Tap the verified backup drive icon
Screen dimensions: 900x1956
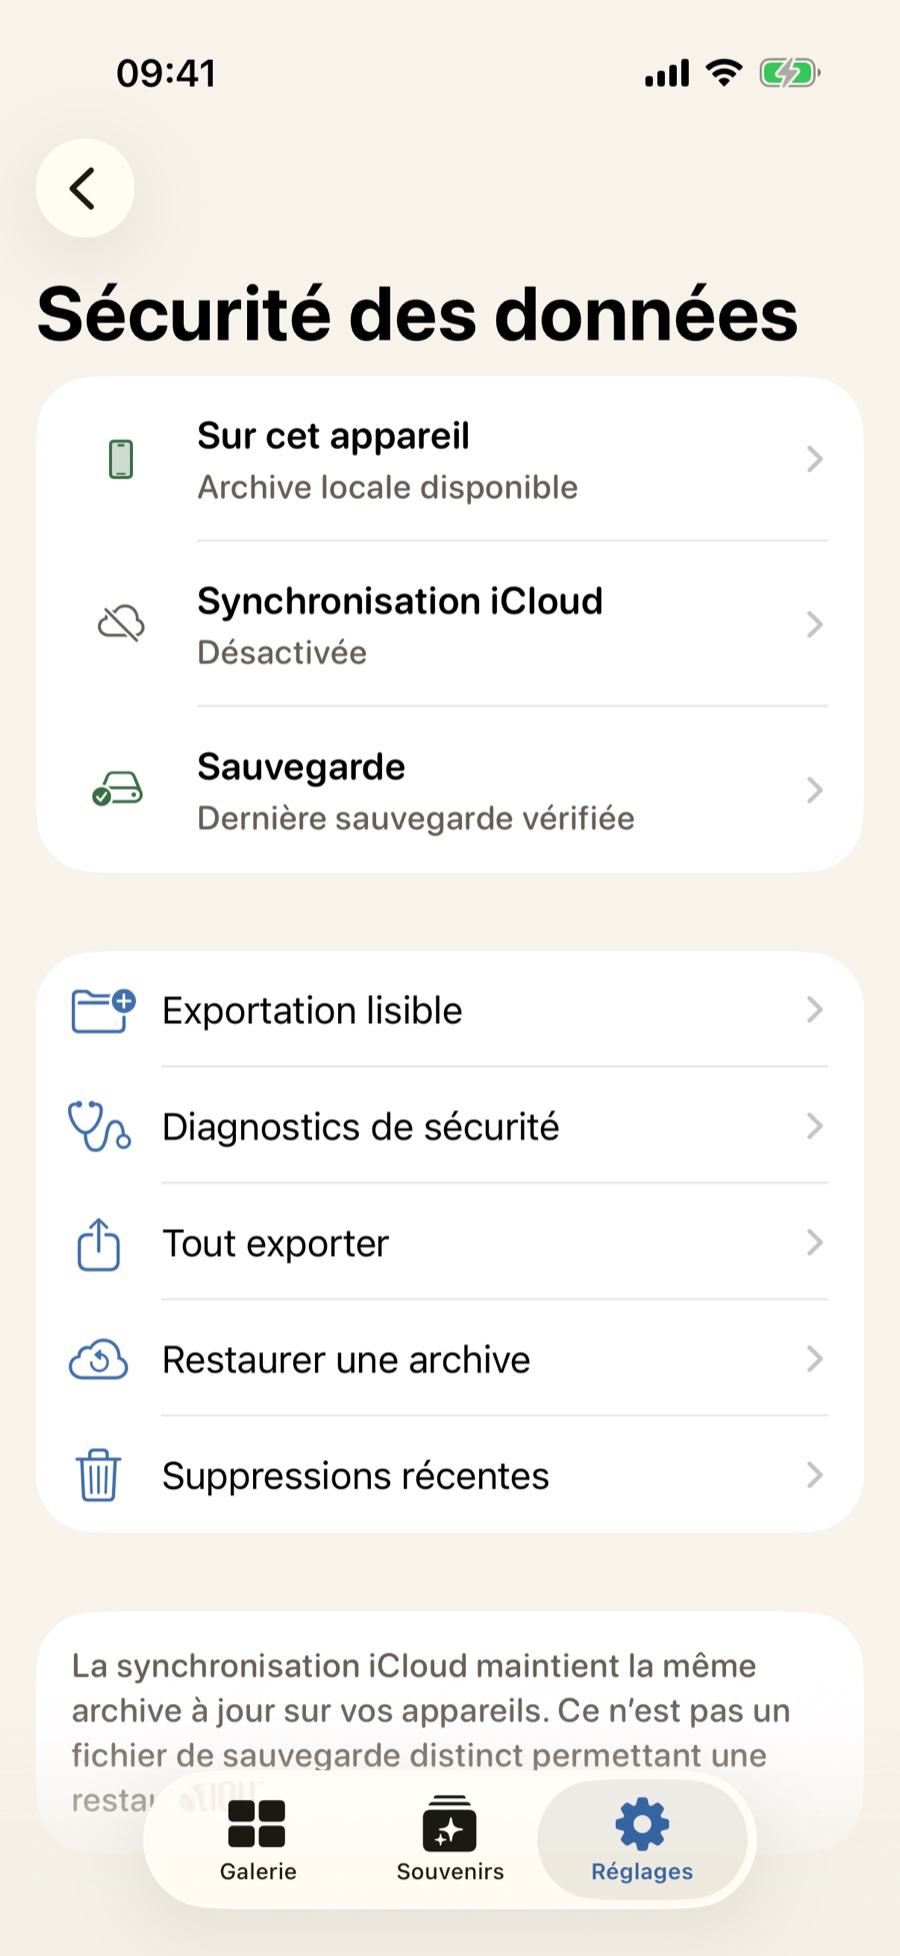tap(118, 789)
